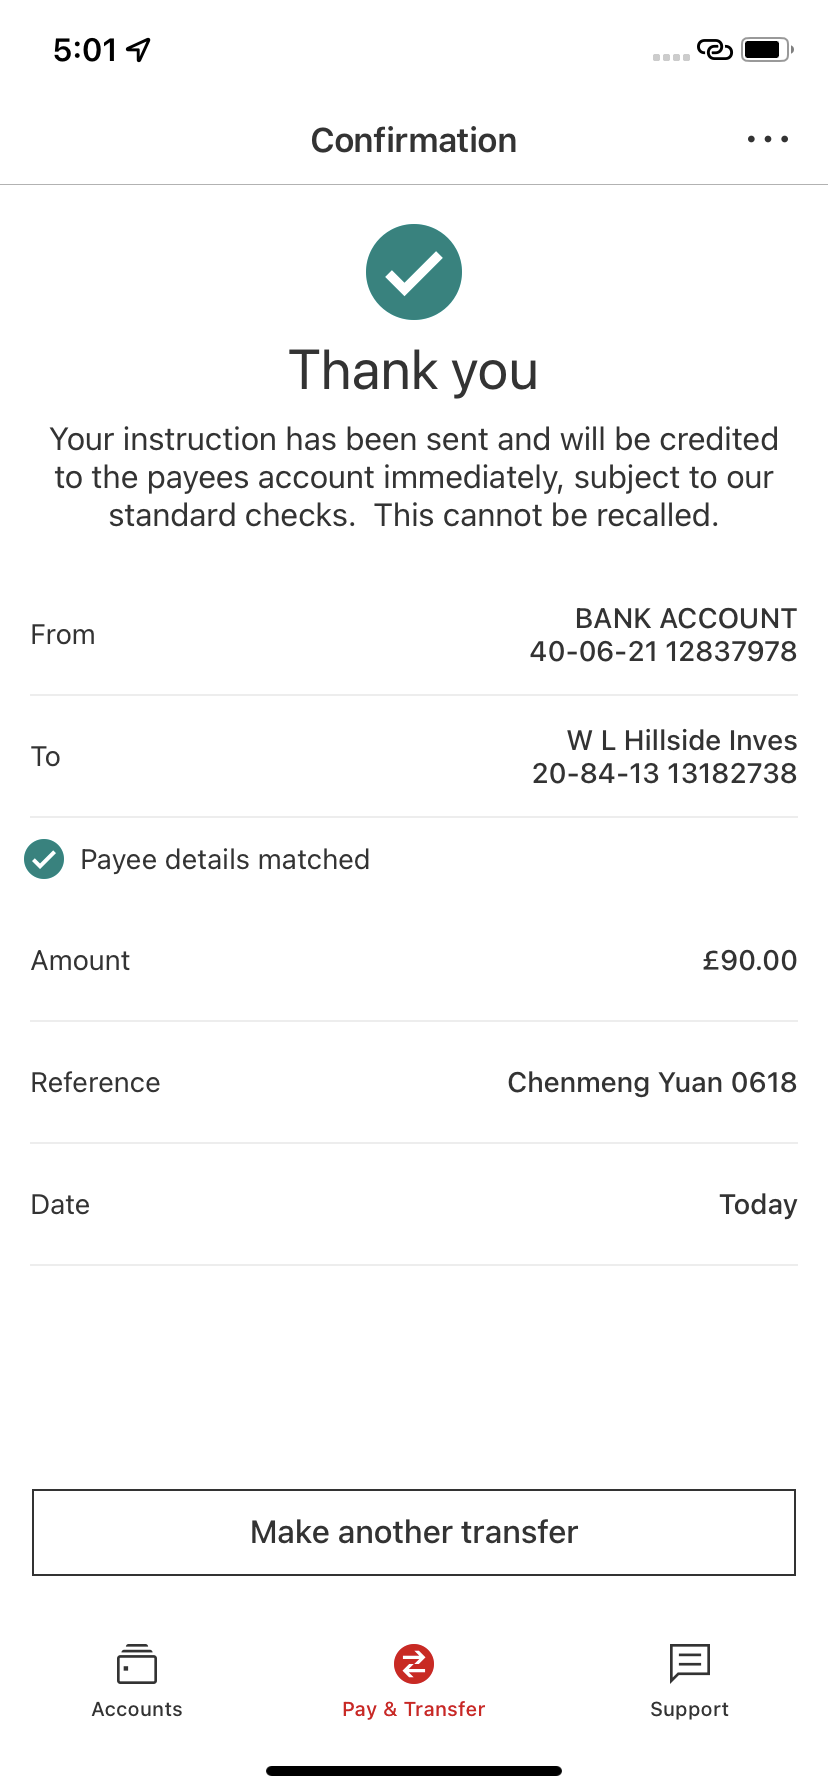828x1792 pixels.
Task: Tap the red Pay & Transfer icon
Action: (x=414, y=1664)
